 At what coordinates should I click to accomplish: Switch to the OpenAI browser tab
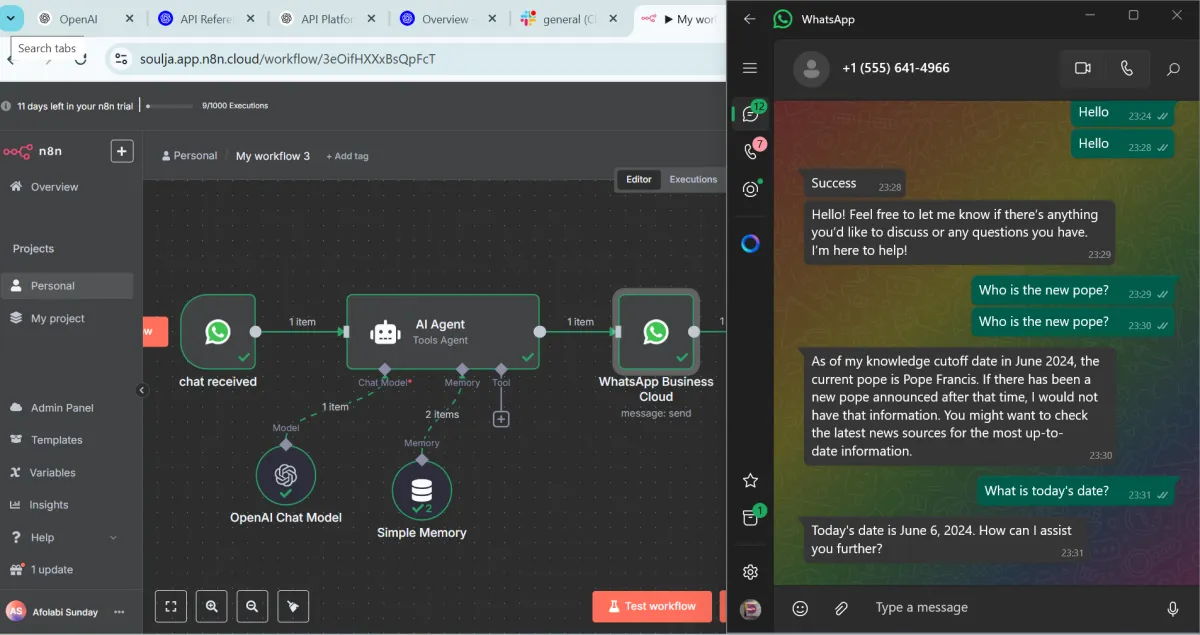coord(78,19)
